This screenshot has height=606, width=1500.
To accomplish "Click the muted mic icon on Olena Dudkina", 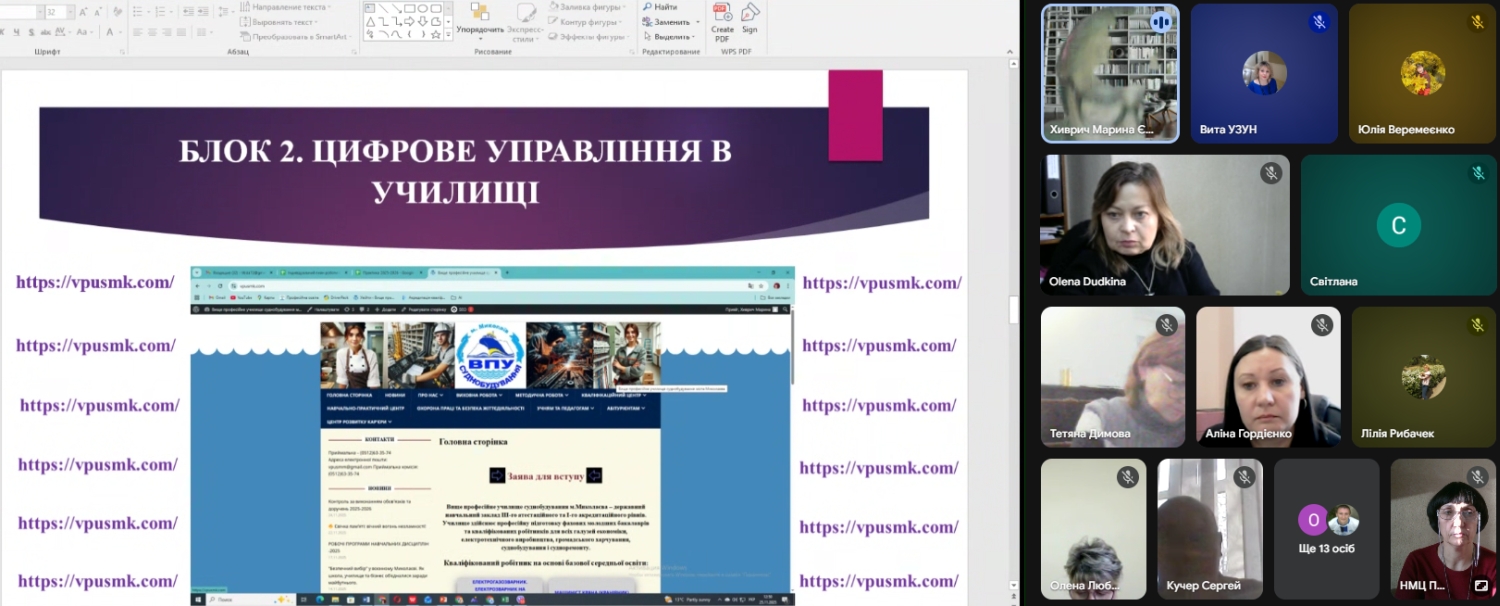I will 1271,173.
